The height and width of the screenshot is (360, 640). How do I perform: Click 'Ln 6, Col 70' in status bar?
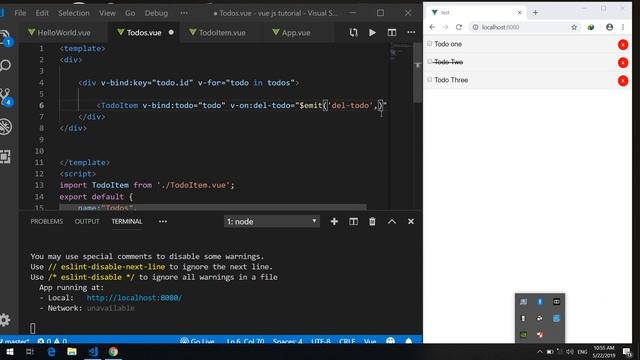pos(245,341)
